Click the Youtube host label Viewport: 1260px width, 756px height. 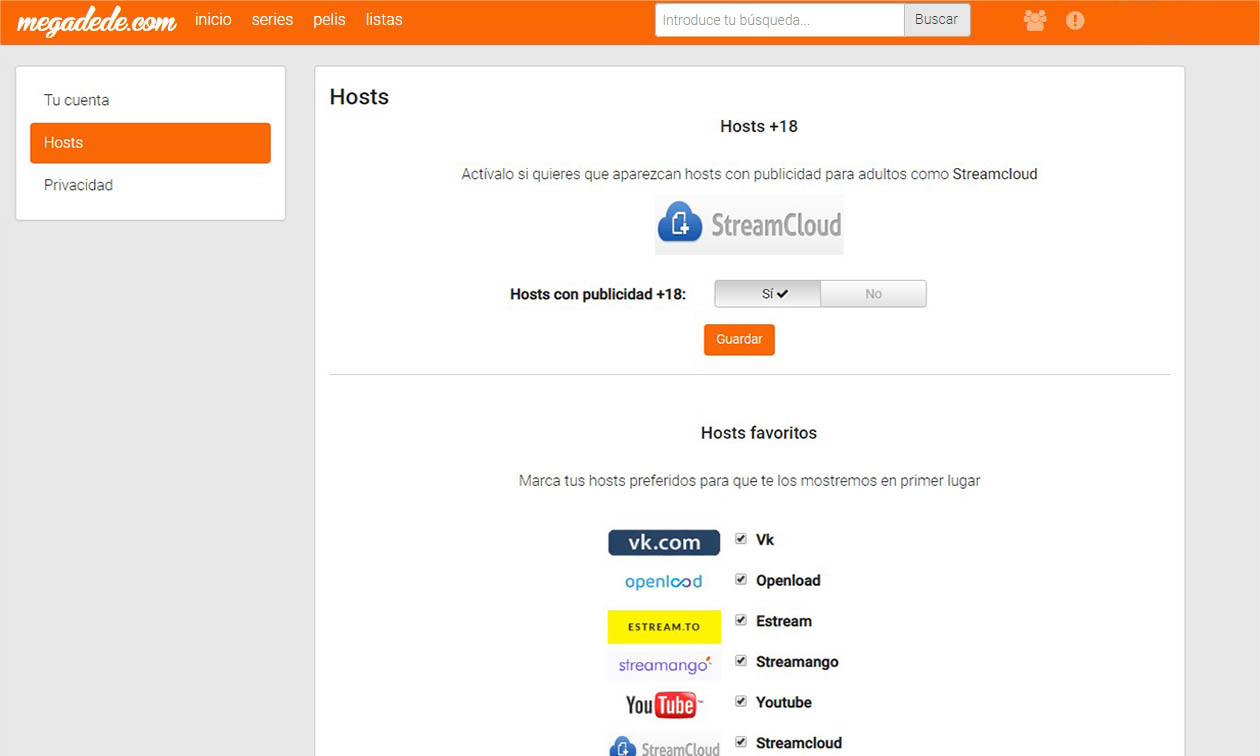pos(784,703)
